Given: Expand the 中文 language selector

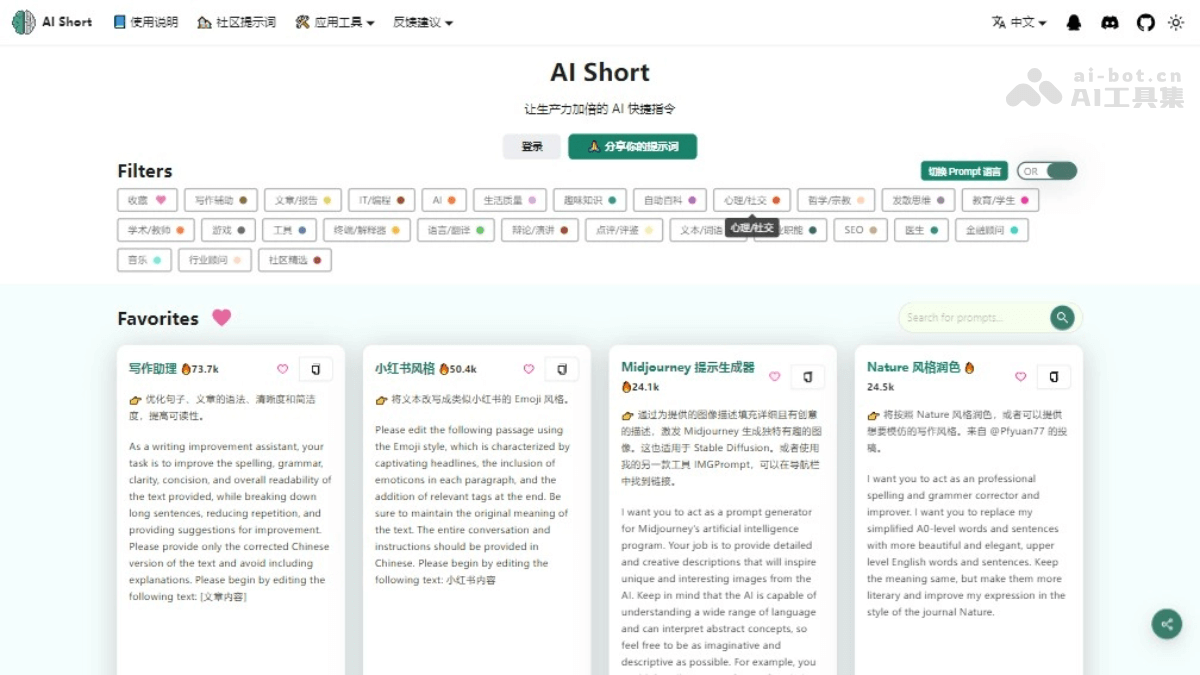Looking at the screenshot, I should point(1019,21).
